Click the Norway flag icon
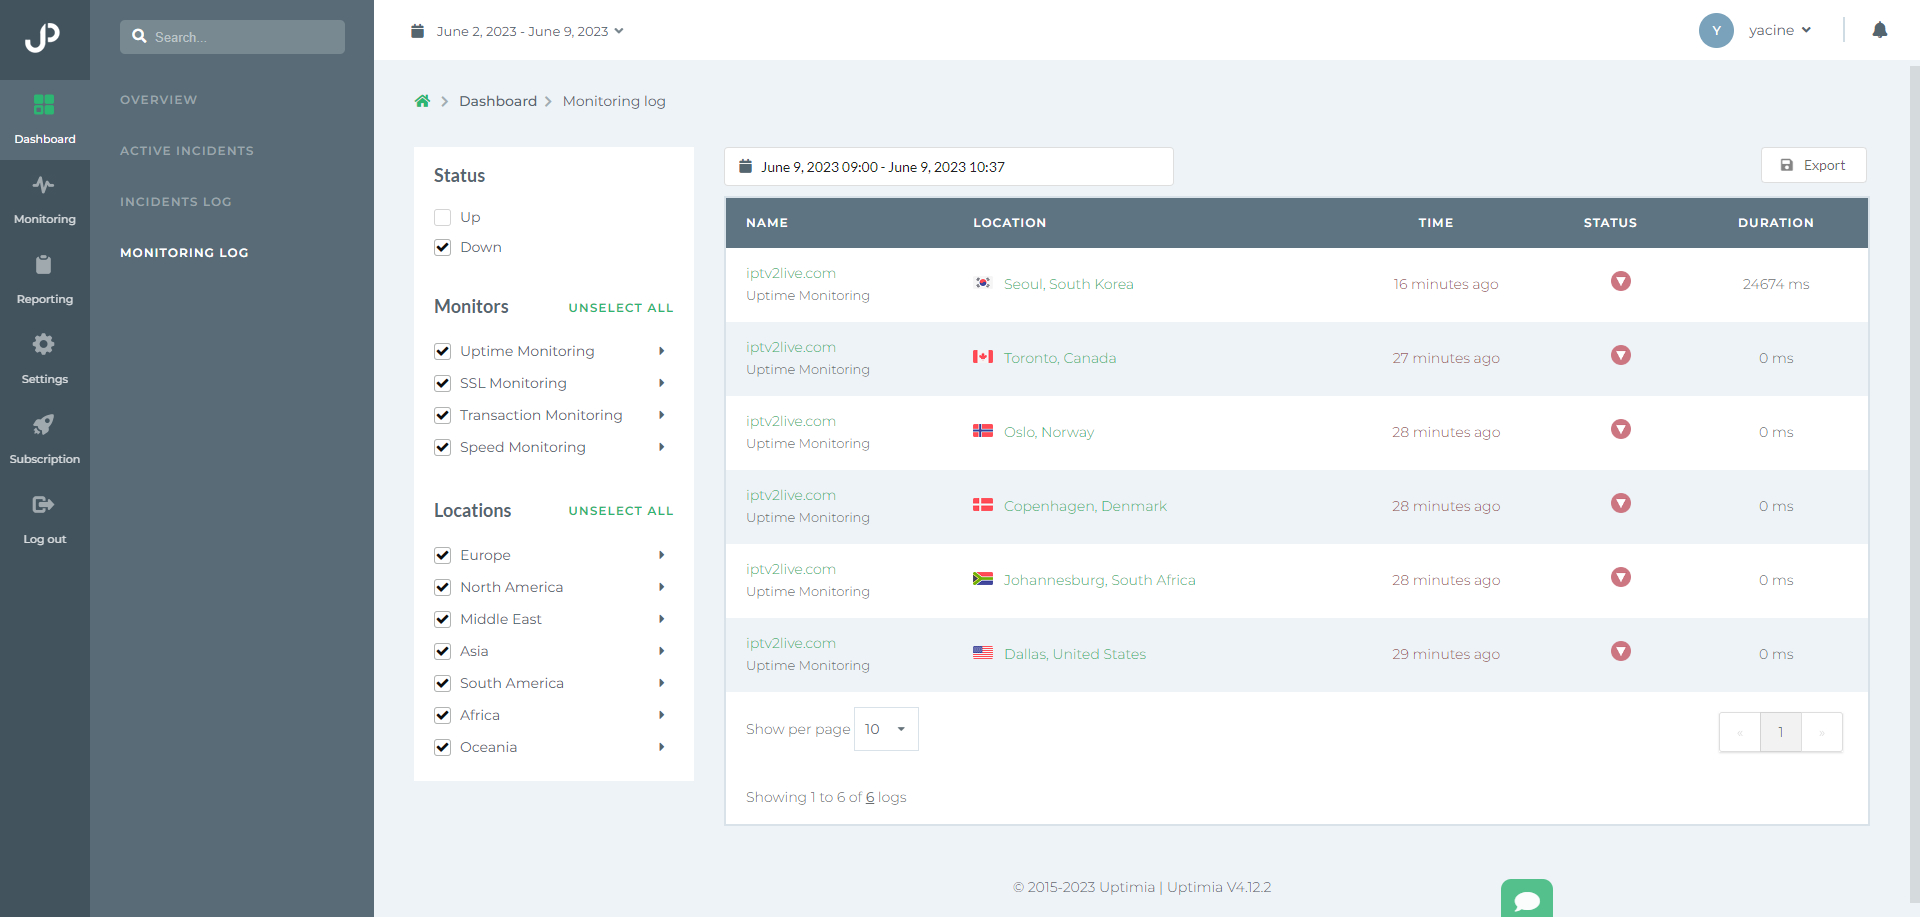1920x917 pixels. (983, 431)
